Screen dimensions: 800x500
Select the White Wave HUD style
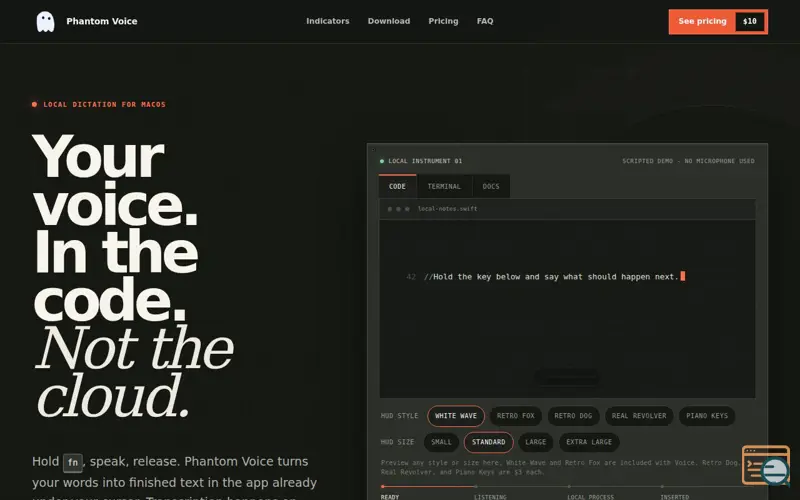point(456,416)
